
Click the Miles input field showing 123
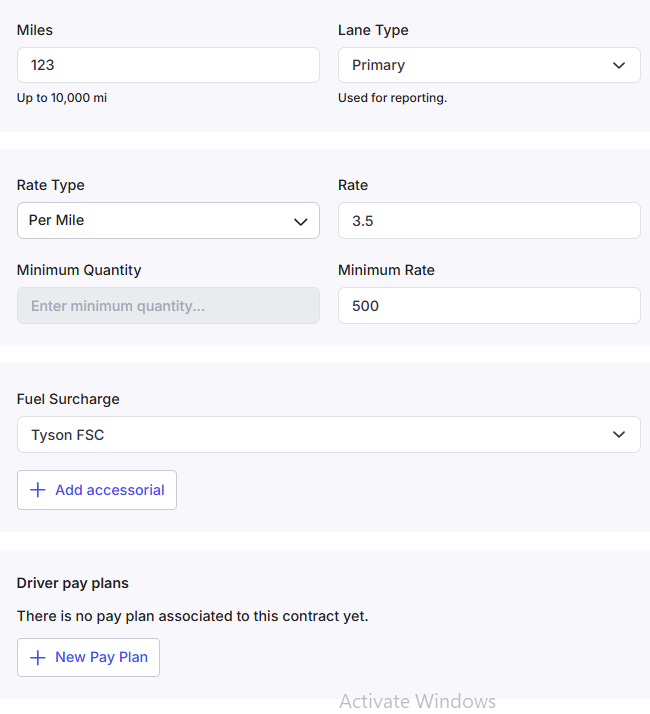pos(168,65)
